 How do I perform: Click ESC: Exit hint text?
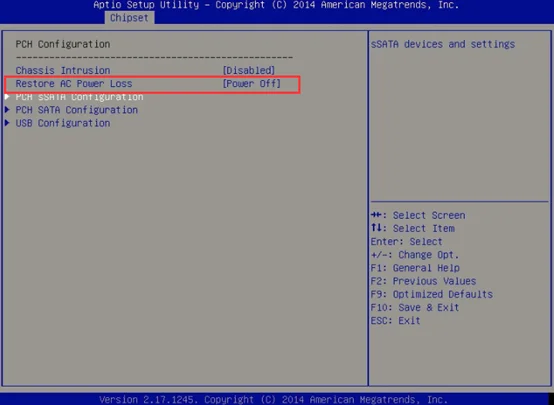[x=395, y=321]
